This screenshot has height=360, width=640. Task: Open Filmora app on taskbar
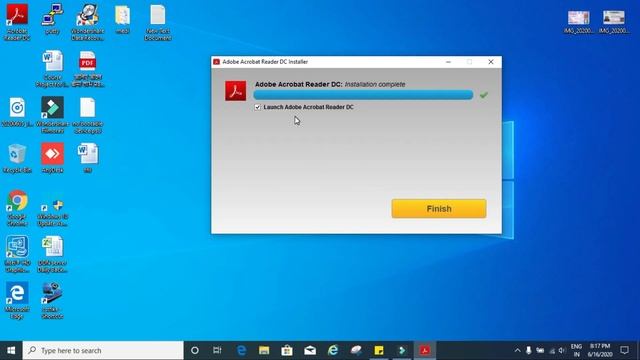click(402, 350)
